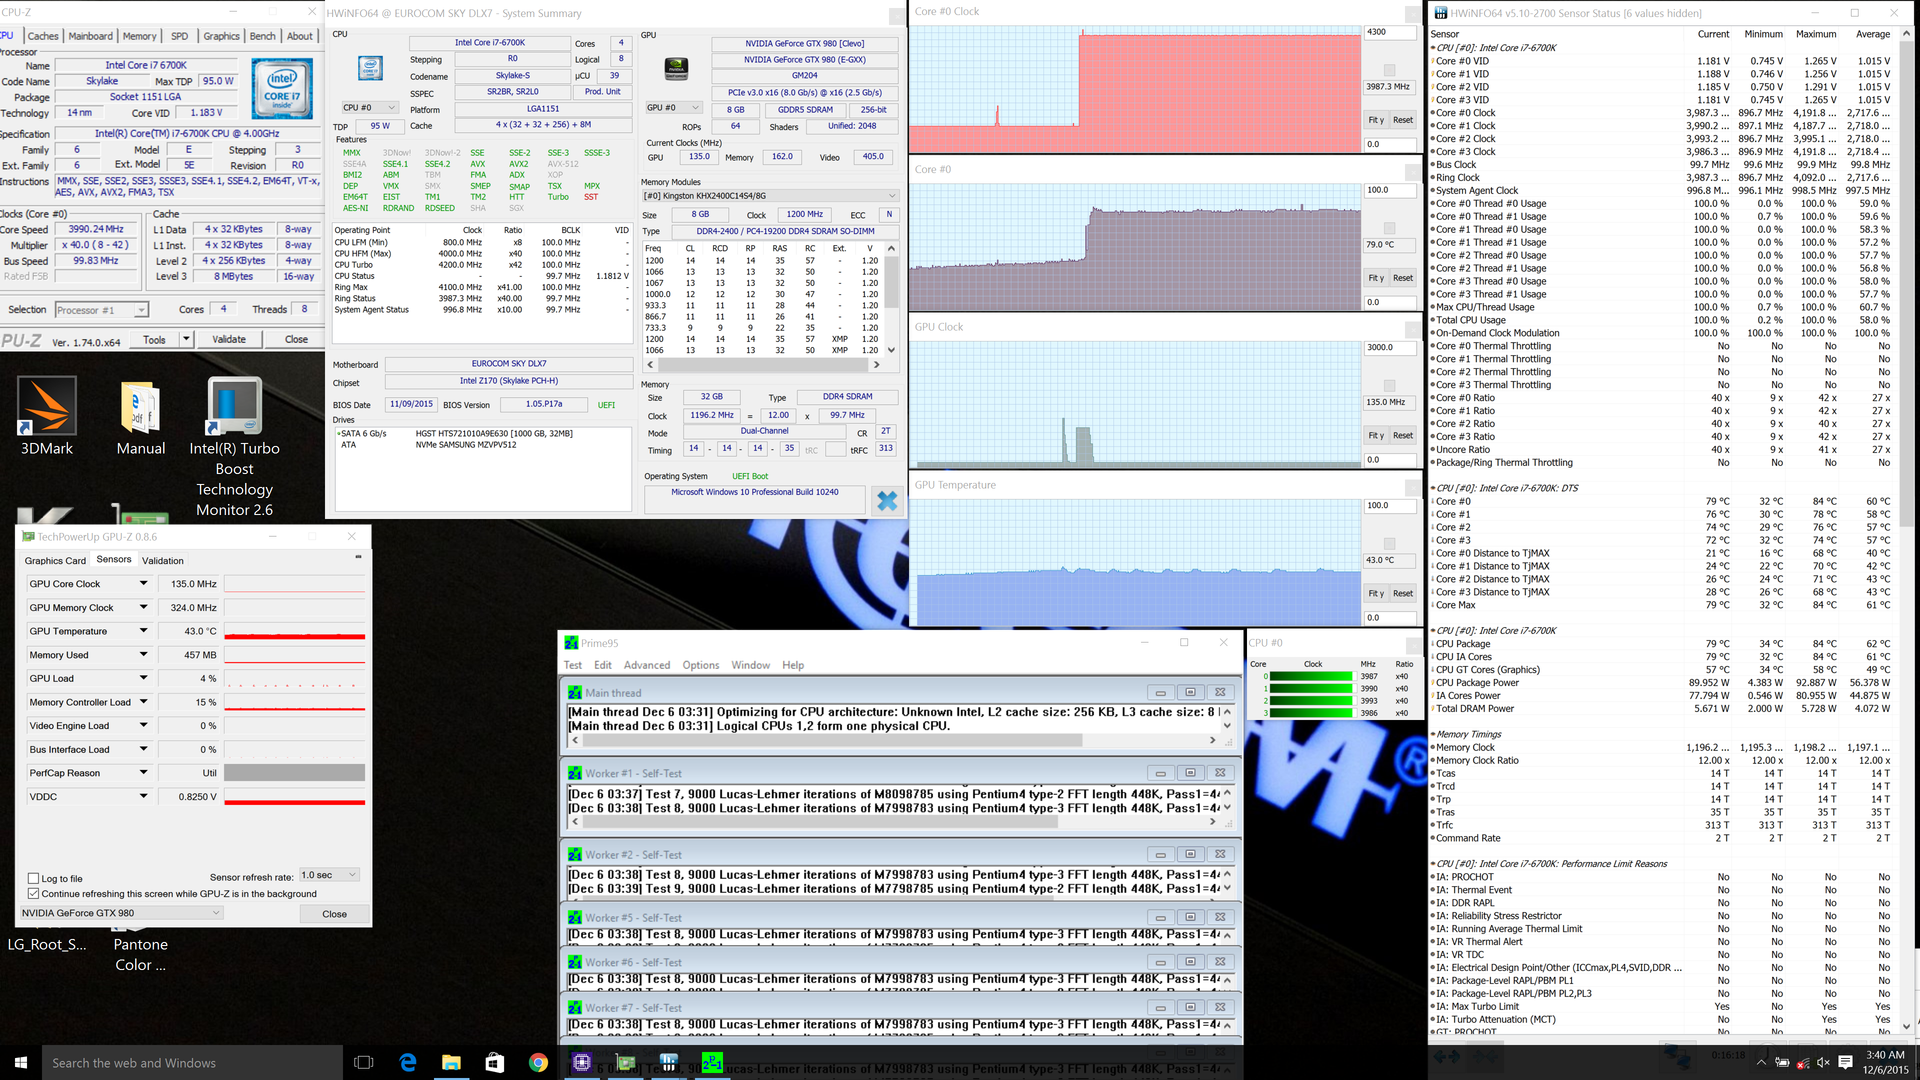Uncheck Continue refreshing in background in GPU-Z

pos(33,893)
